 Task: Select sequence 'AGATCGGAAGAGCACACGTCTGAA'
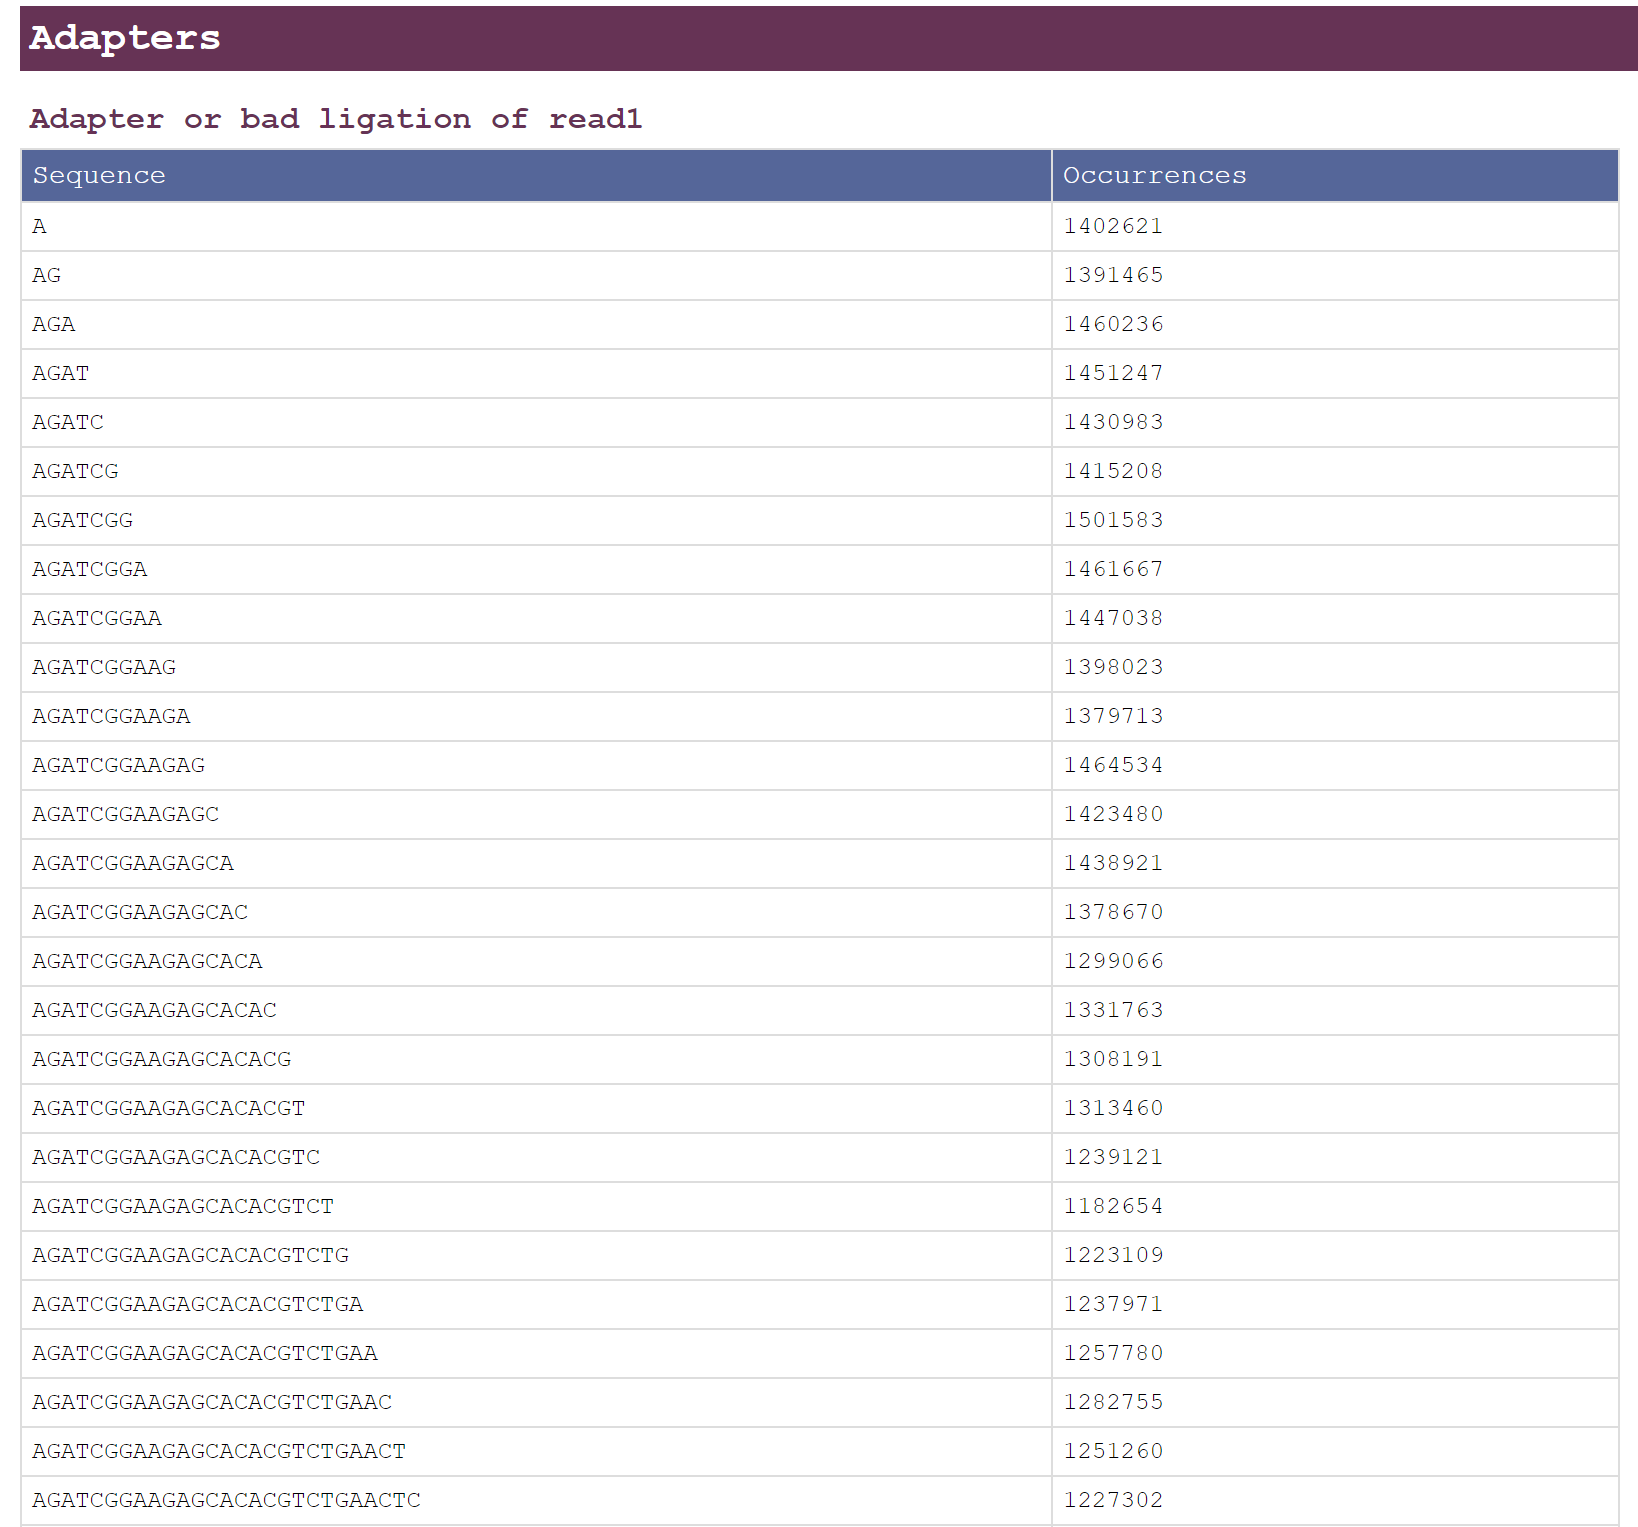point(205,1353)
